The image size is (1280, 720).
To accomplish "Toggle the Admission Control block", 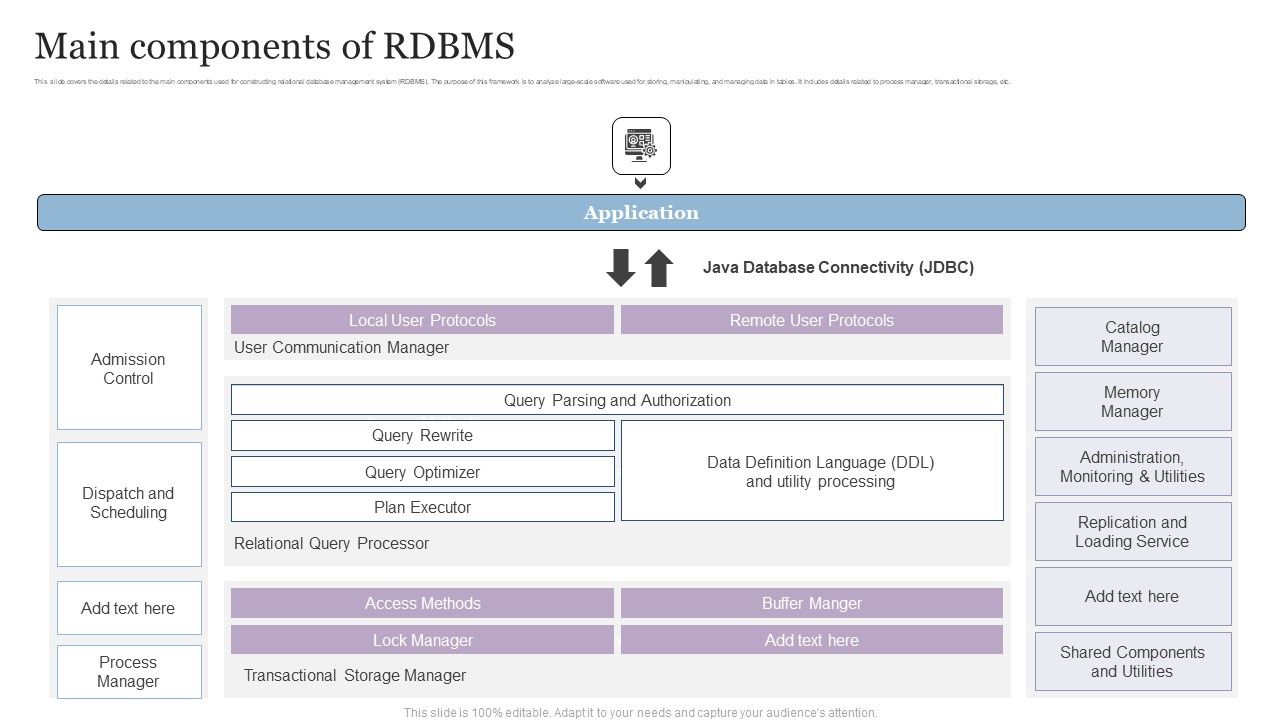I will click(x=129, y=368).
